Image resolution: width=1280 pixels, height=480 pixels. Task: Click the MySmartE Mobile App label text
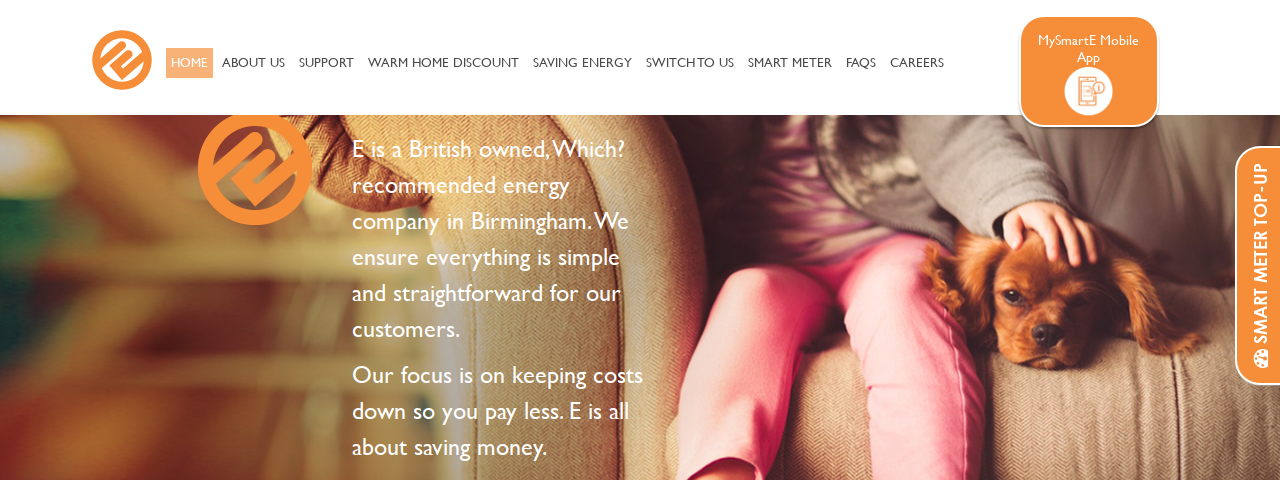1088,48
